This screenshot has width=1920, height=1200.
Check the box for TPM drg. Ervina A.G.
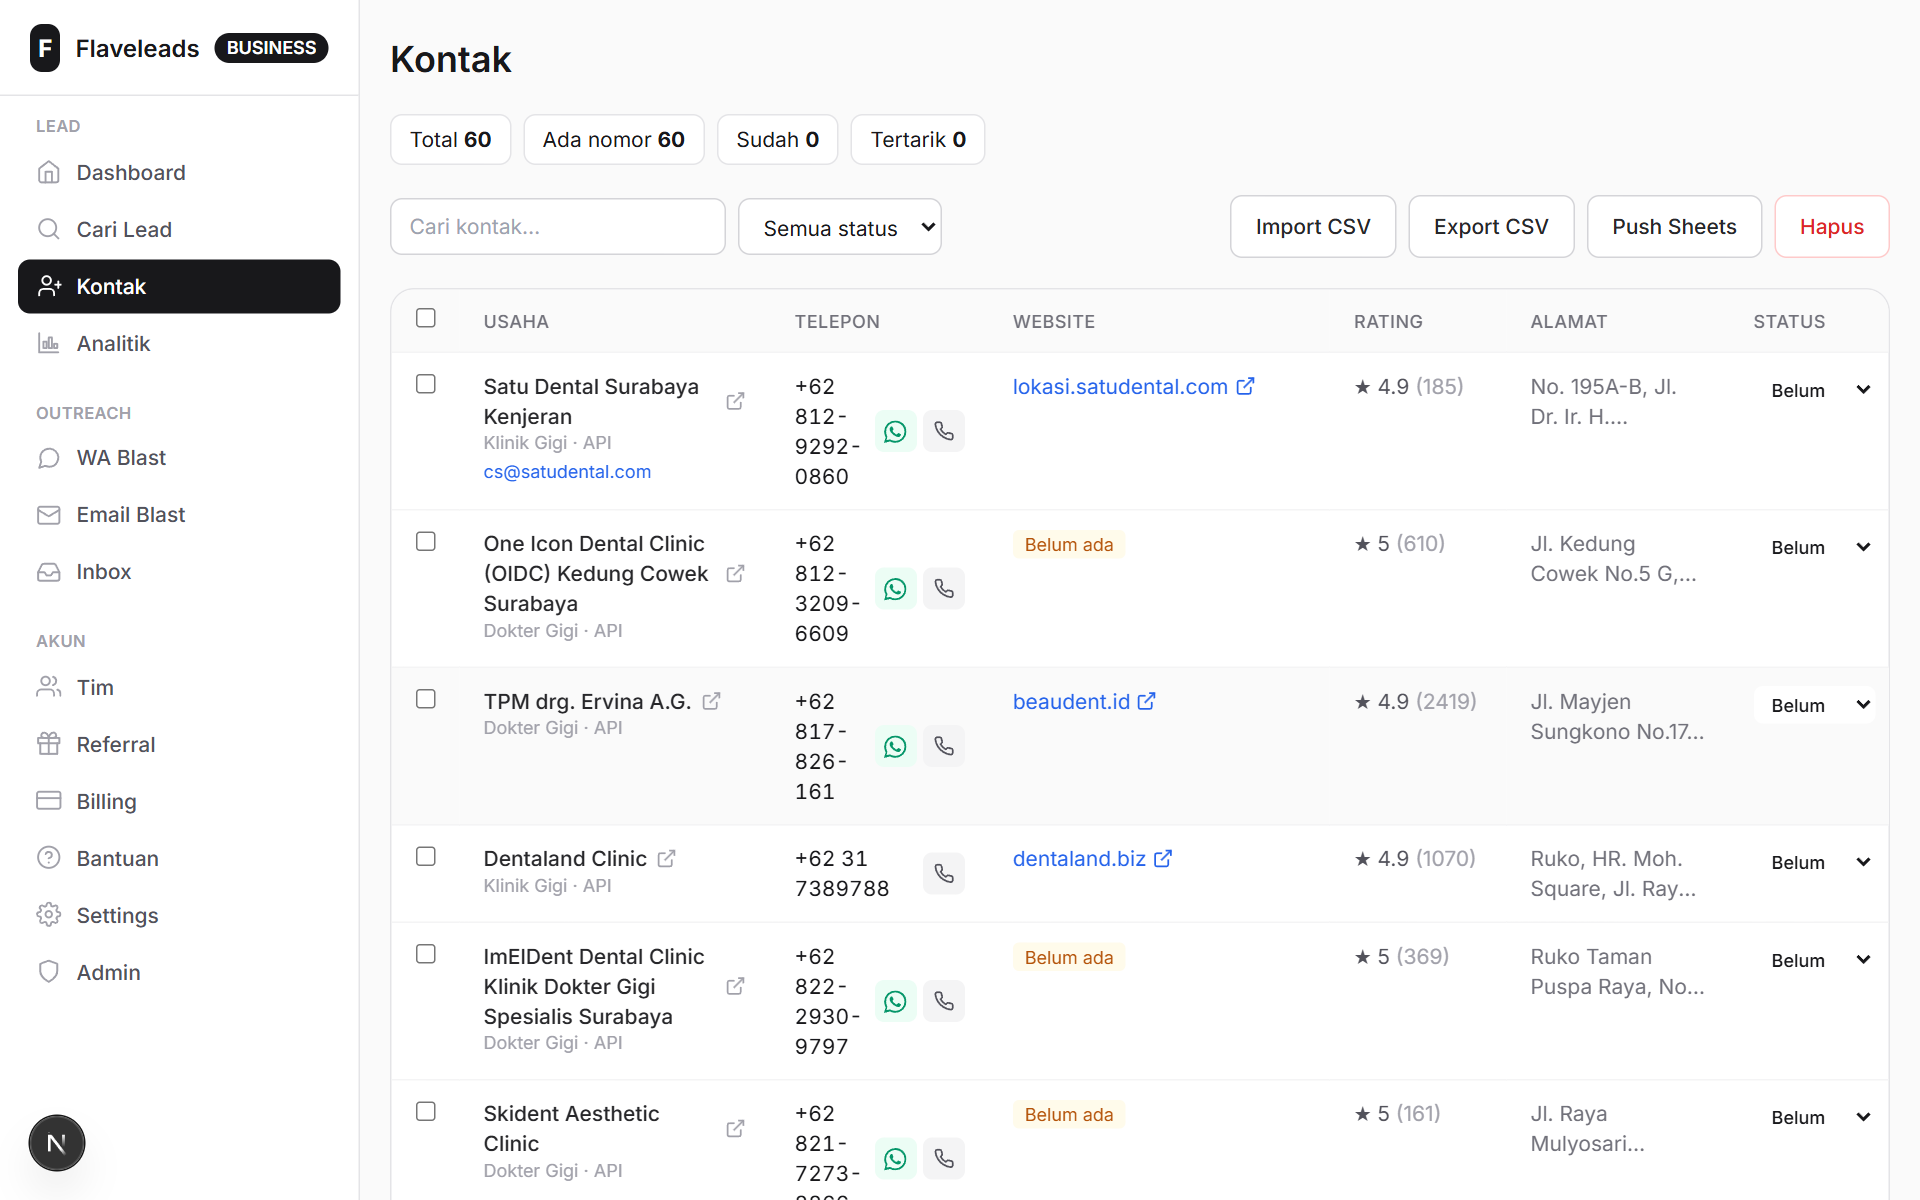coord(426,699)
